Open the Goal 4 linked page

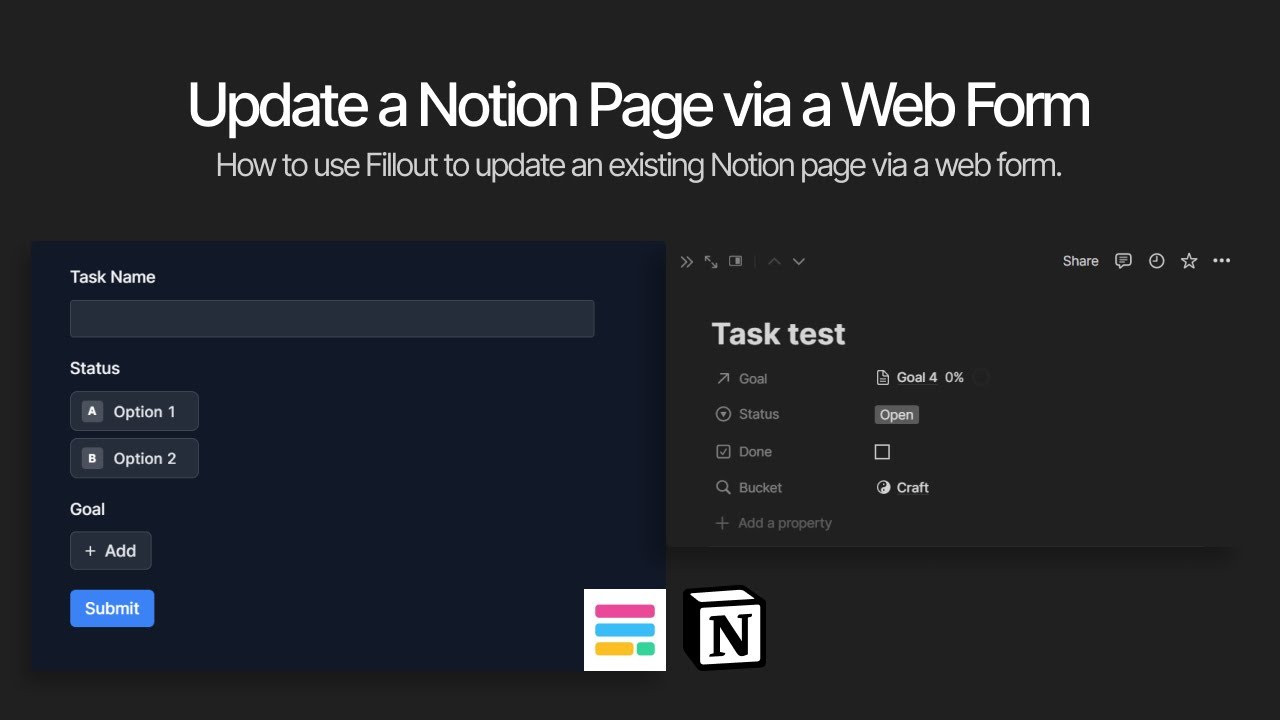click(x=917, y=378)
